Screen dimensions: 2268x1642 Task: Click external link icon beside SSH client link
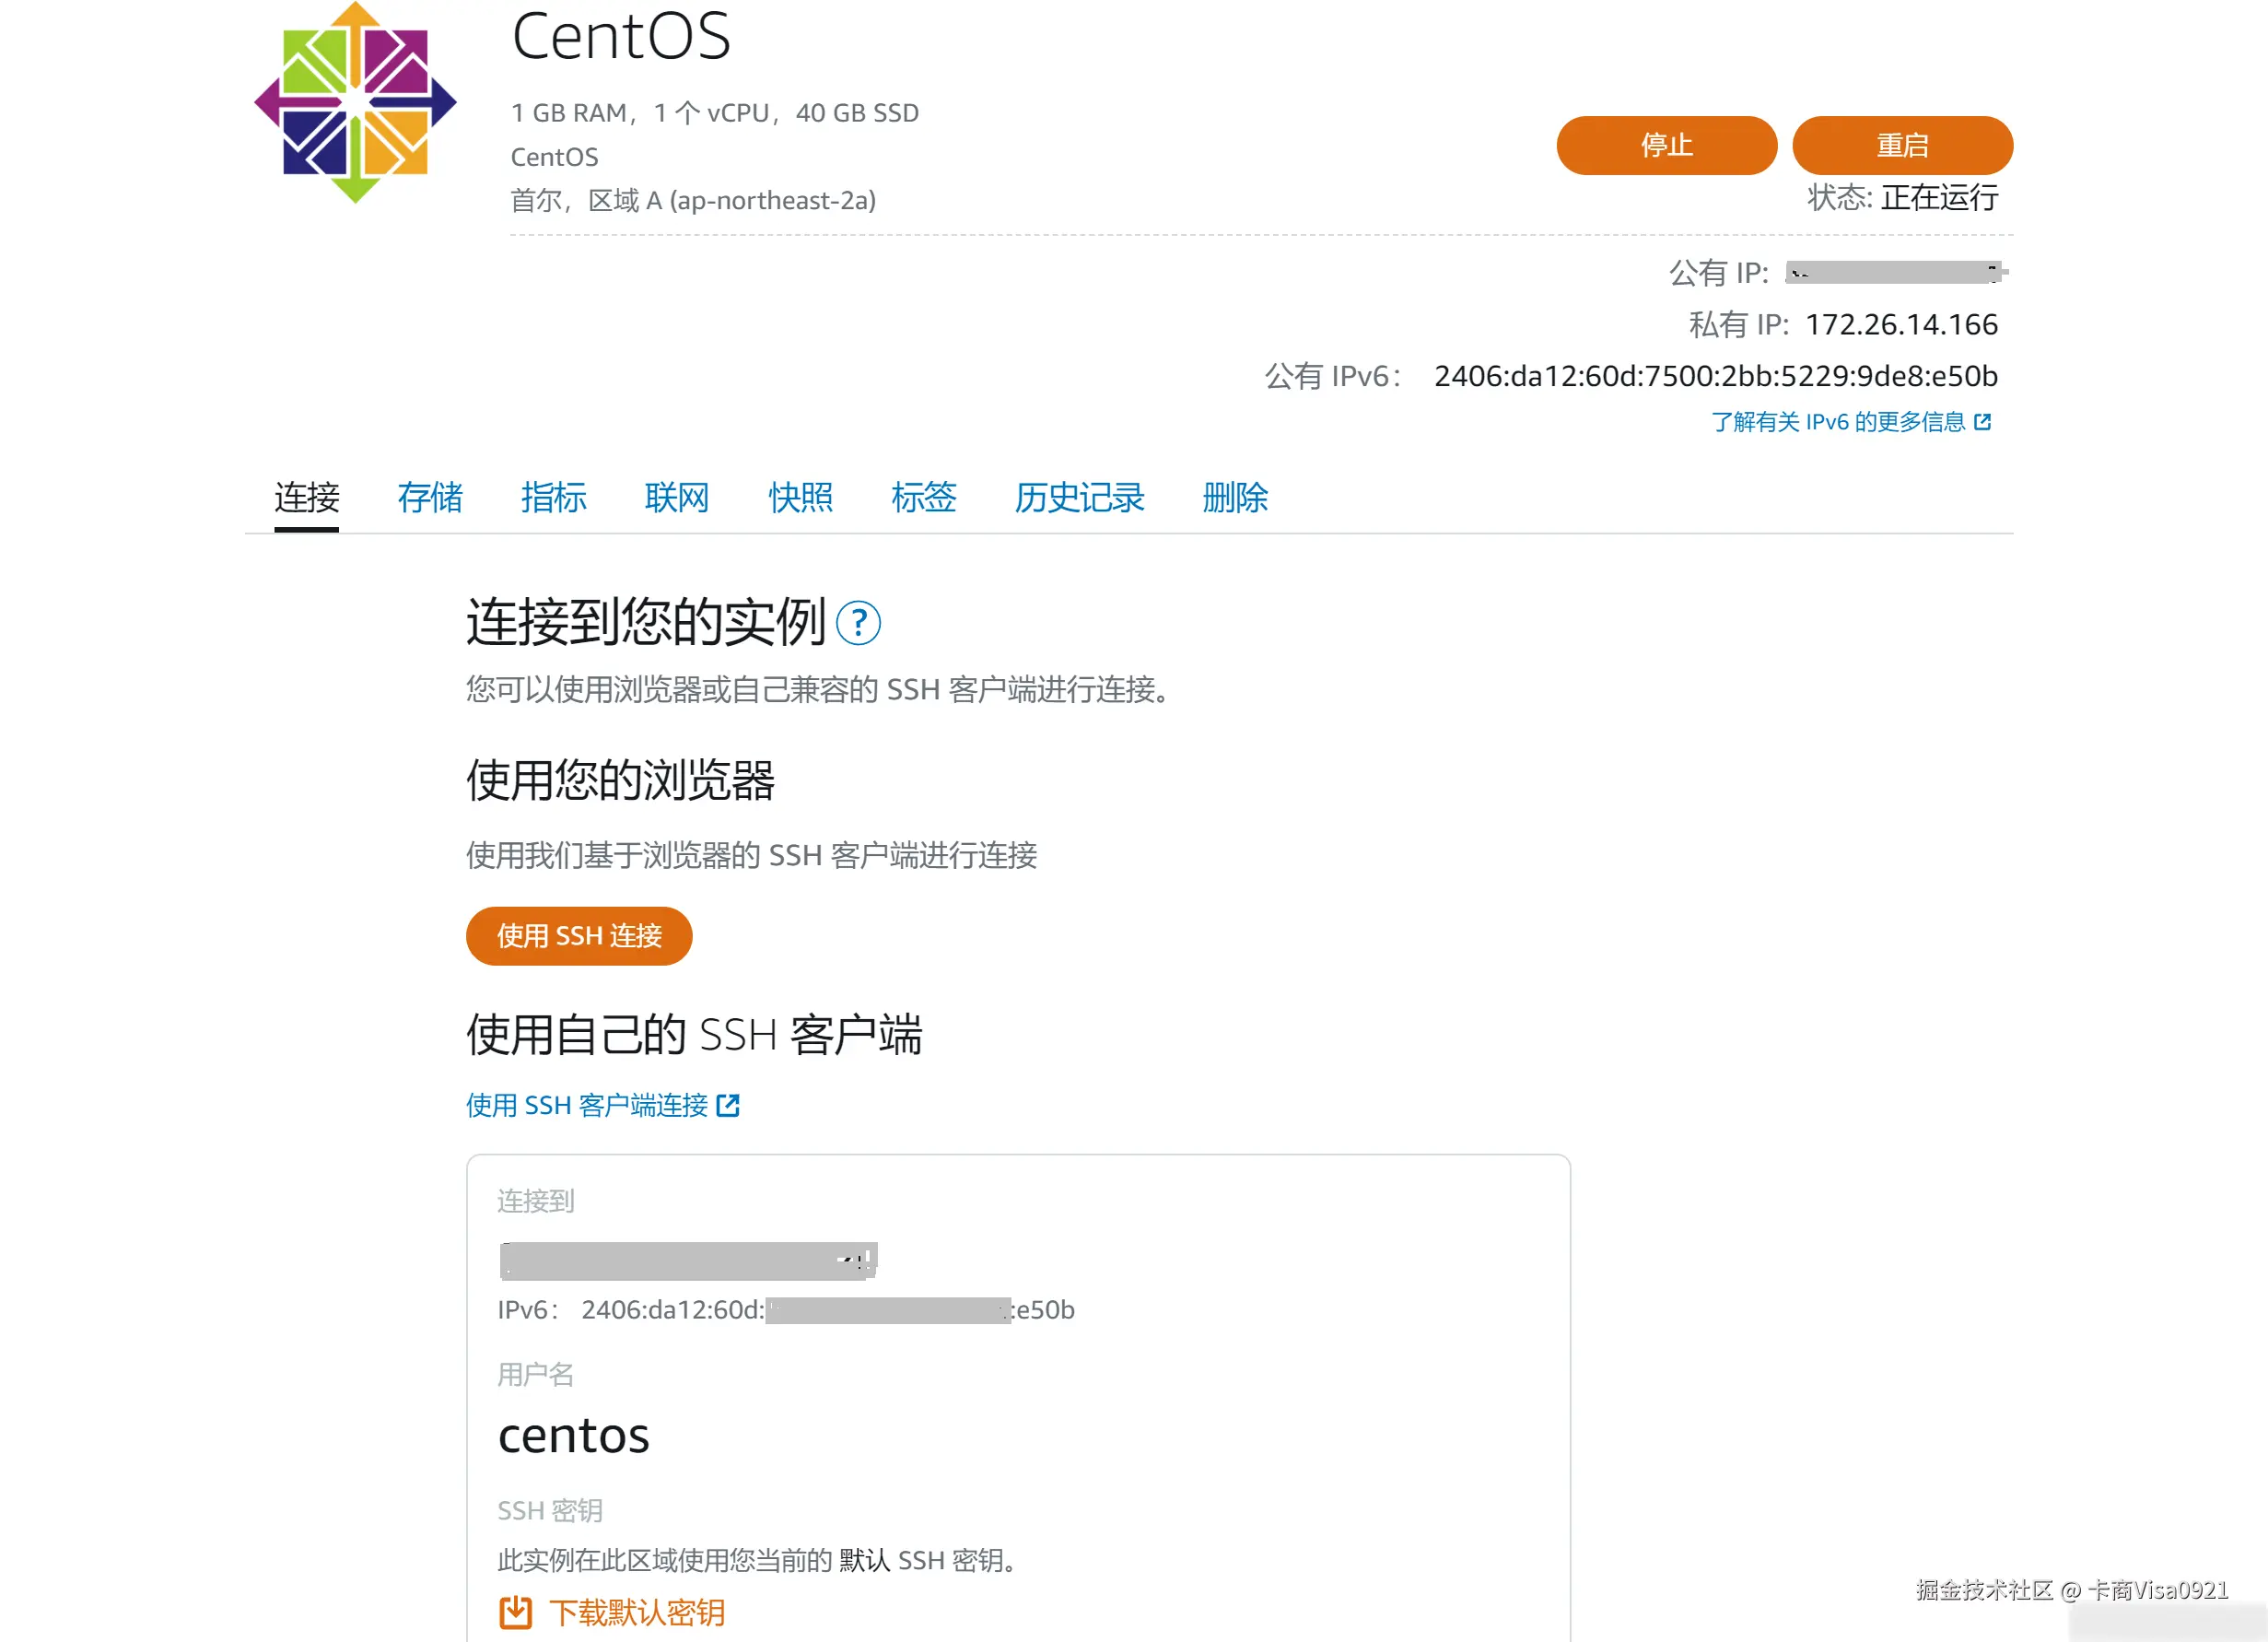(x=728, y=1105)
